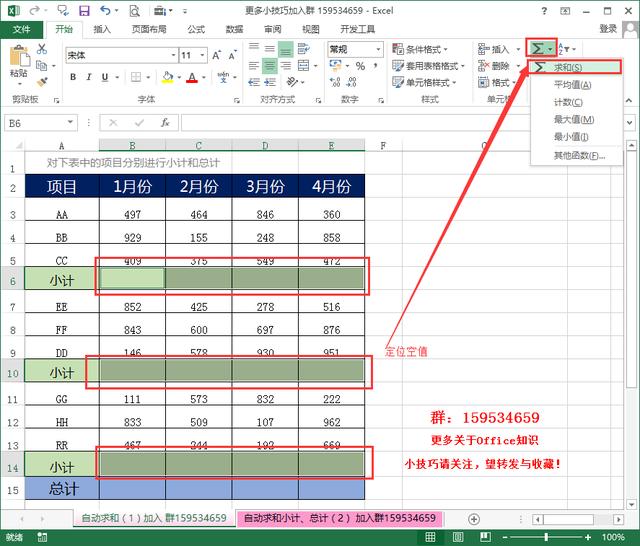Click the 登录 sign-in link
The width and height of the screenshot is (640, 546).
[607, 29]
